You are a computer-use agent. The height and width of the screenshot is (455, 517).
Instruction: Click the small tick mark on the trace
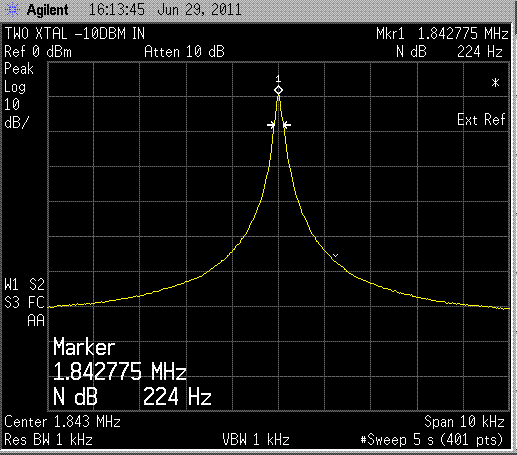tap(336, 256)
